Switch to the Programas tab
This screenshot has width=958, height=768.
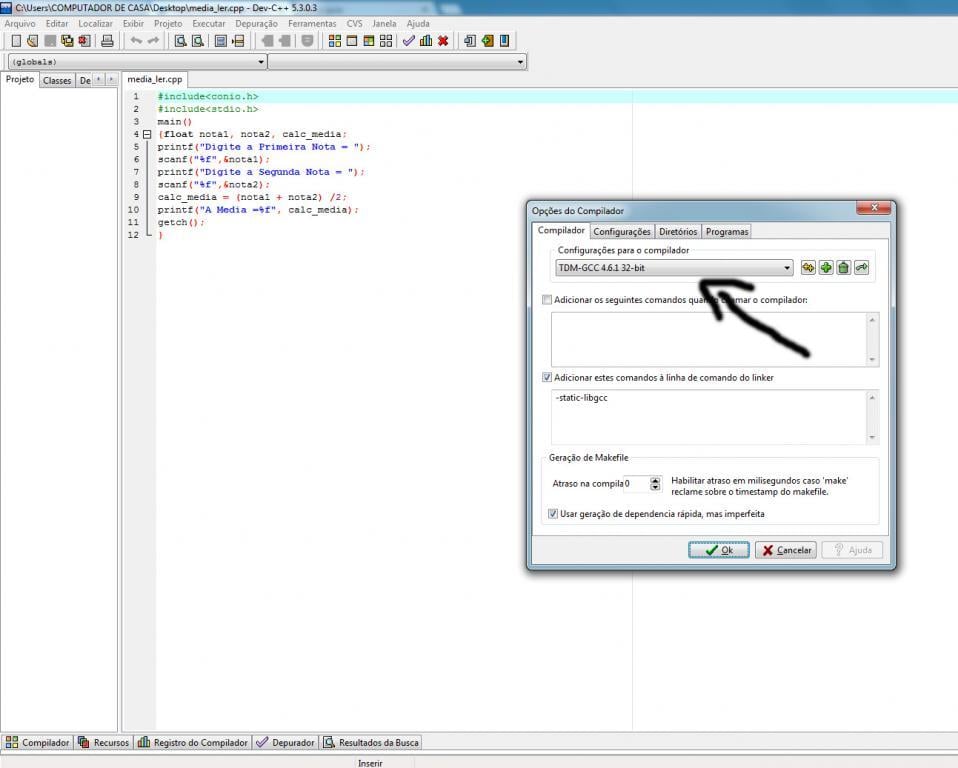pos(727,232)
